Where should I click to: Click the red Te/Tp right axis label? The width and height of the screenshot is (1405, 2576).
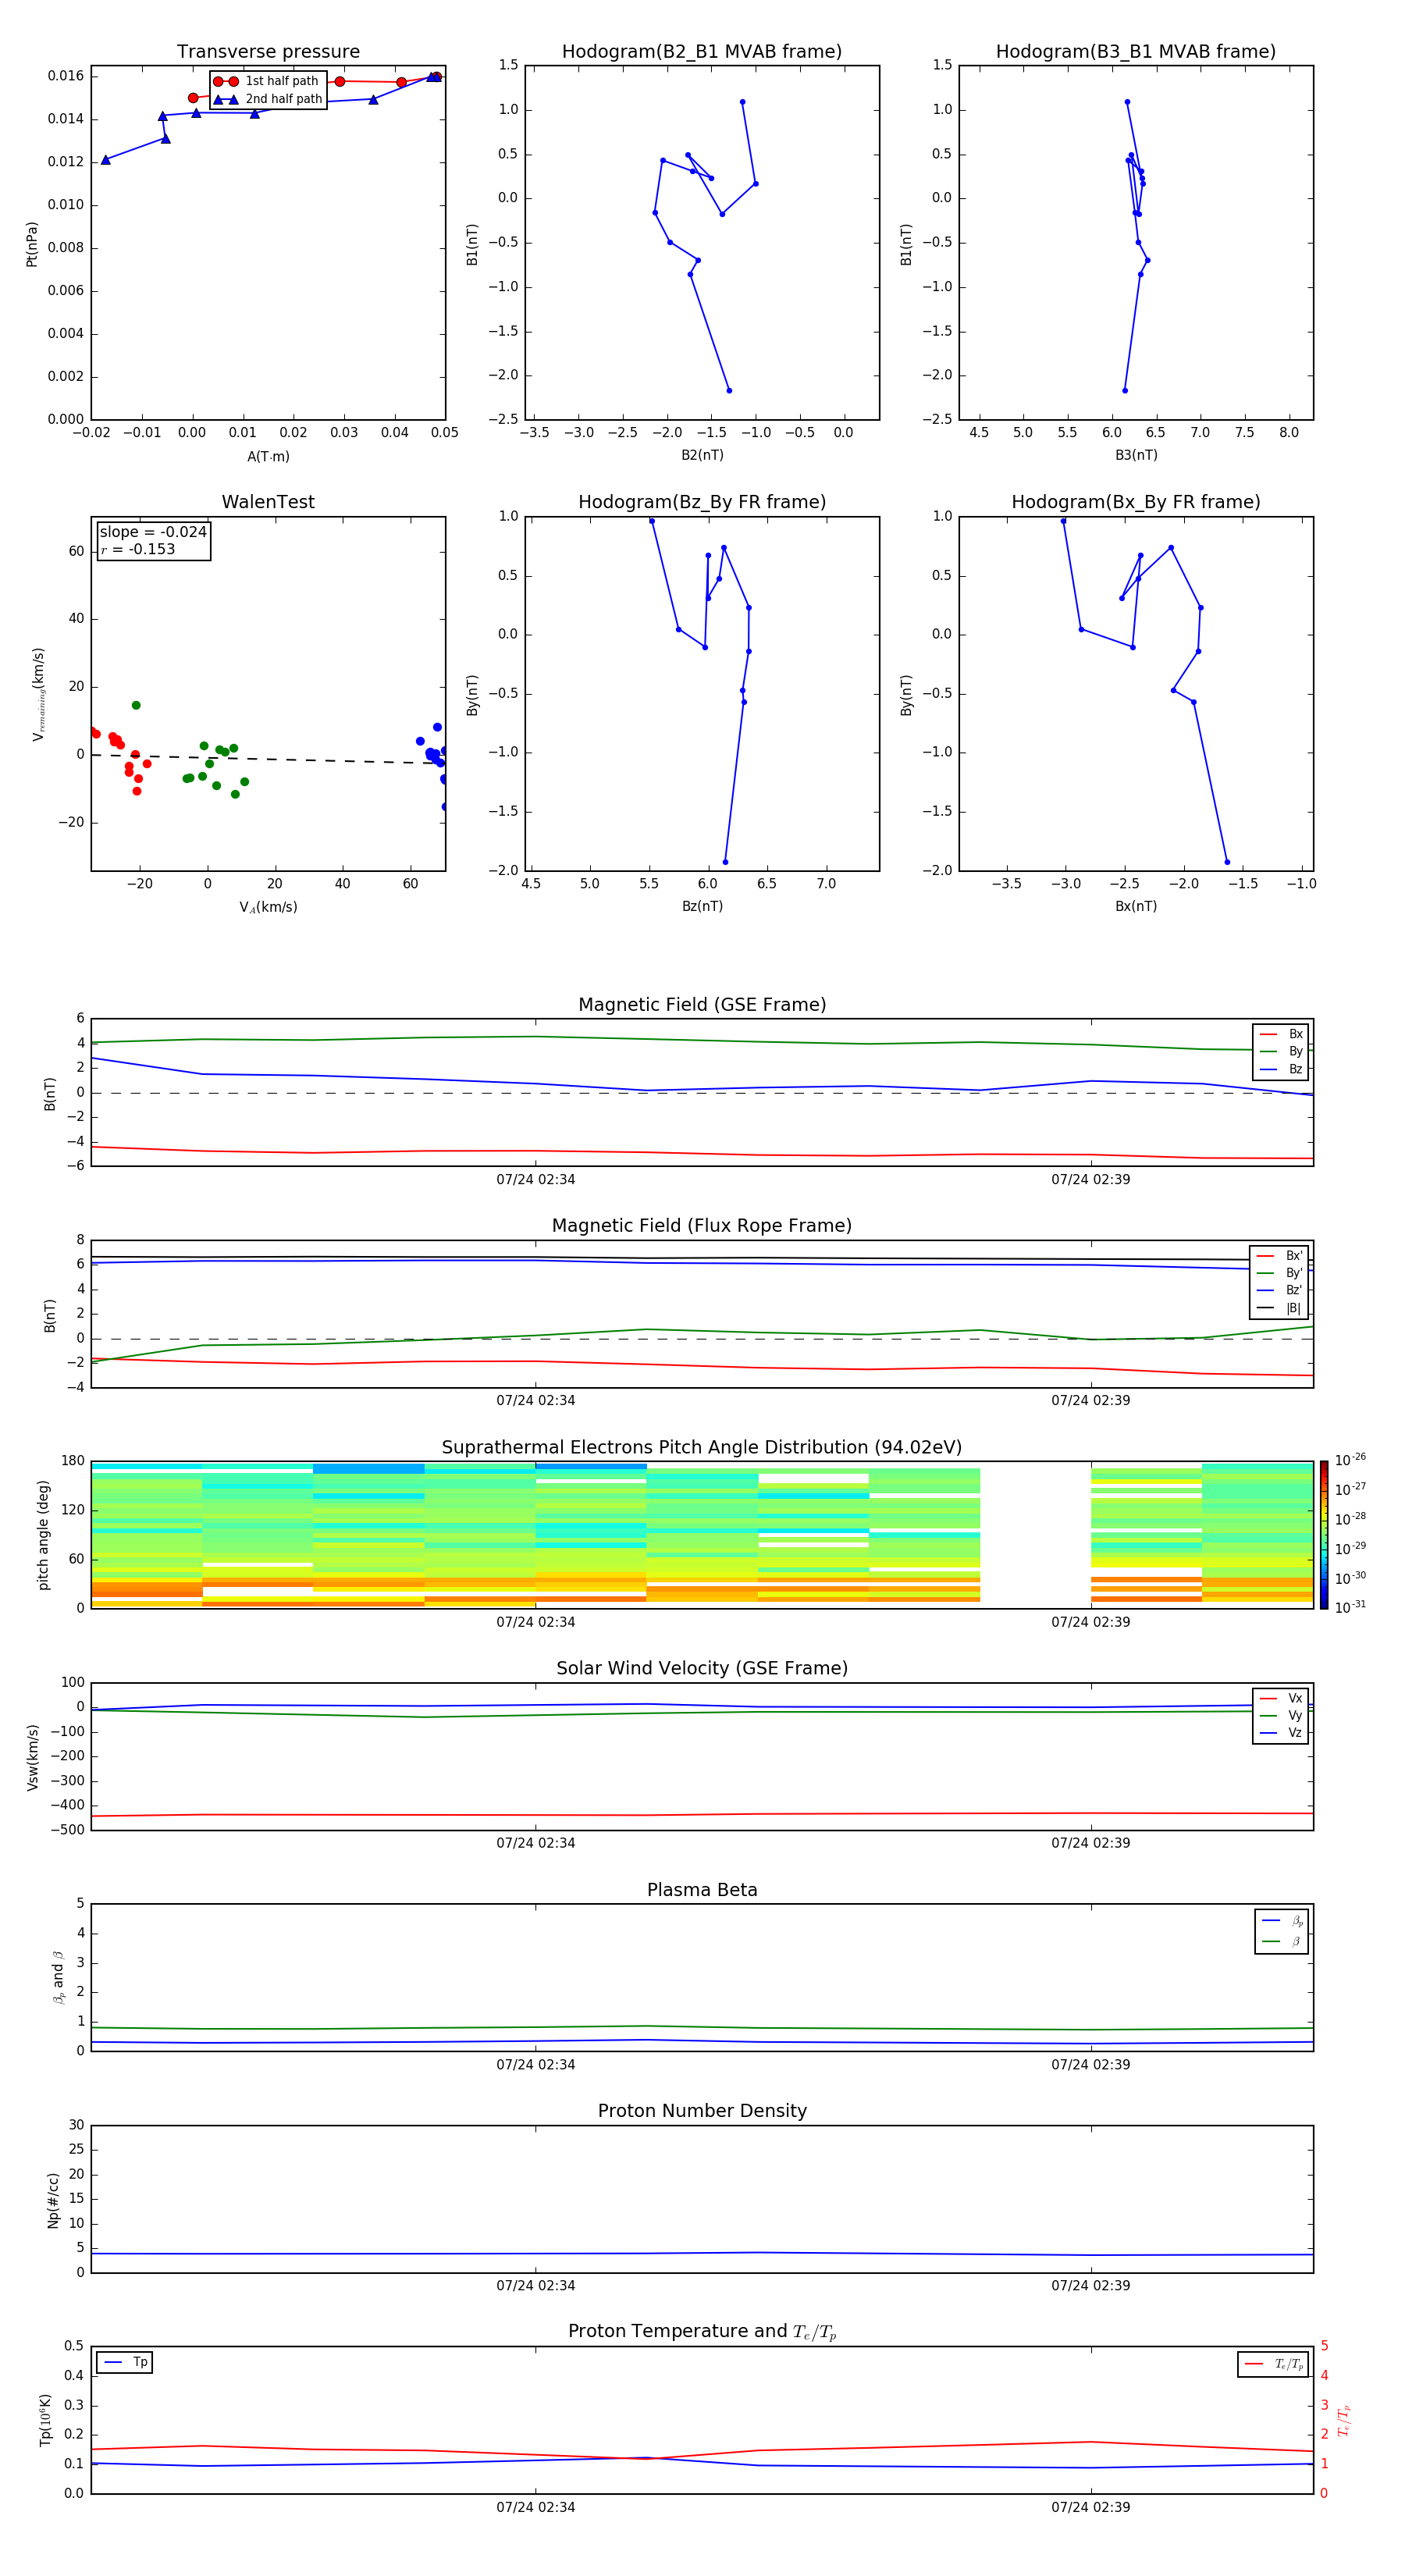1344,2421
